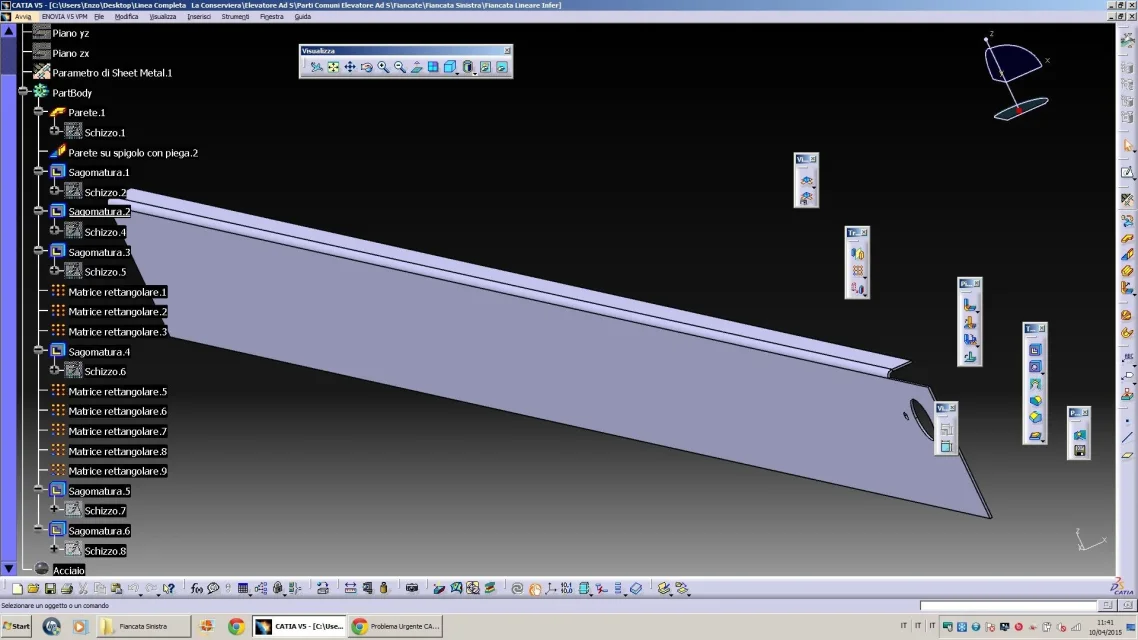Activate Fly mode in Visualizza toolbar
This screenshot has width=1138, height=640.
pos(316,67)
